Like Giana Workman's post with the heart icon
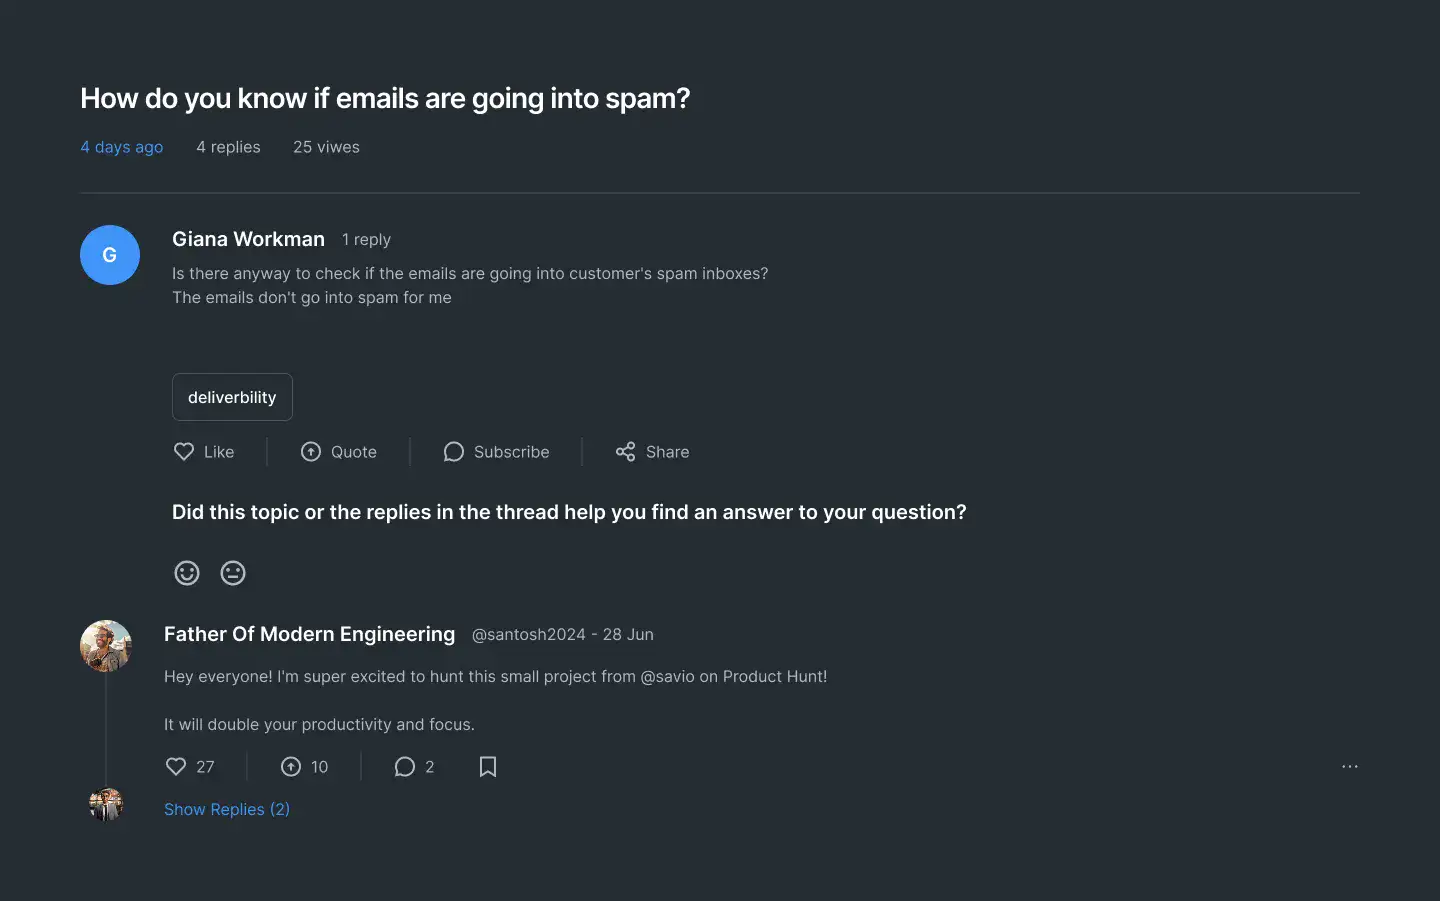Screen dimensions: 1440x901 184,452
